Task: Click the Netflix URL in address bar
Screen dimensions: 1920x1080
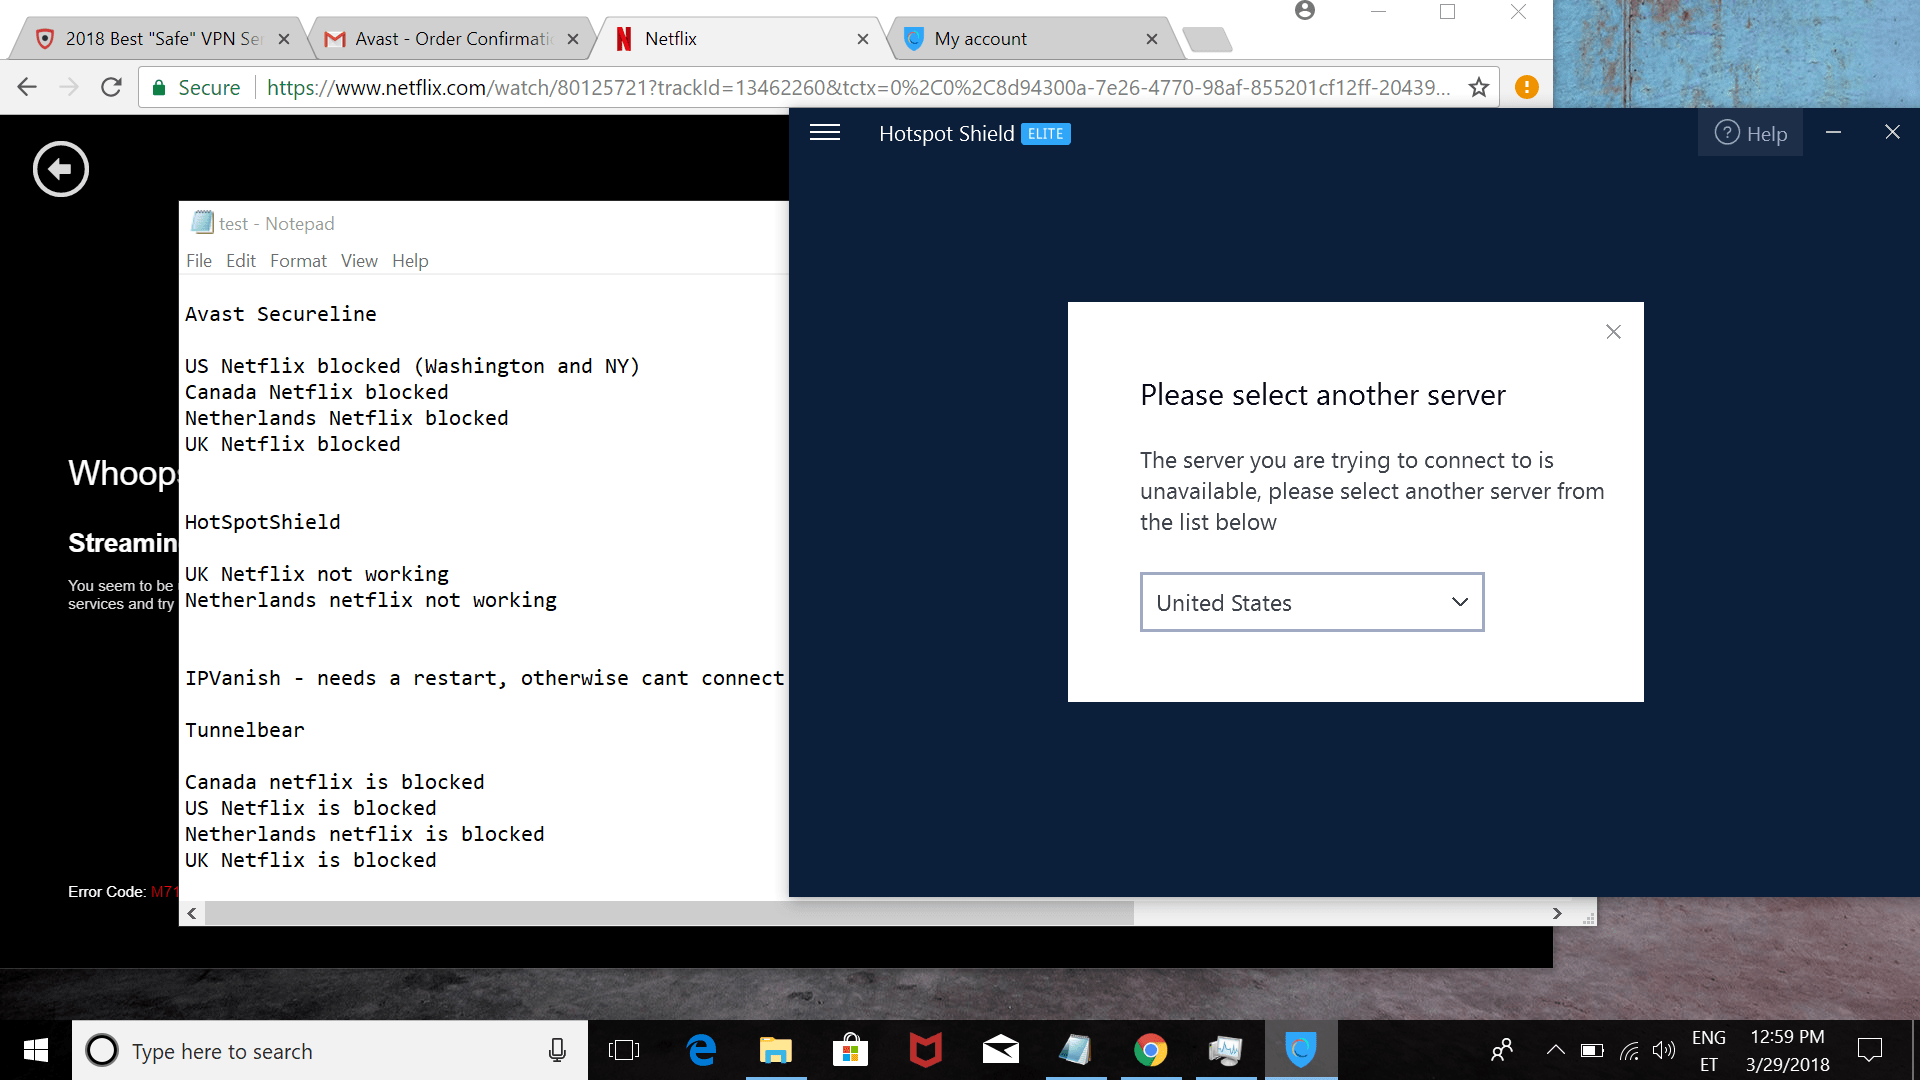Action: coord(858,88)
